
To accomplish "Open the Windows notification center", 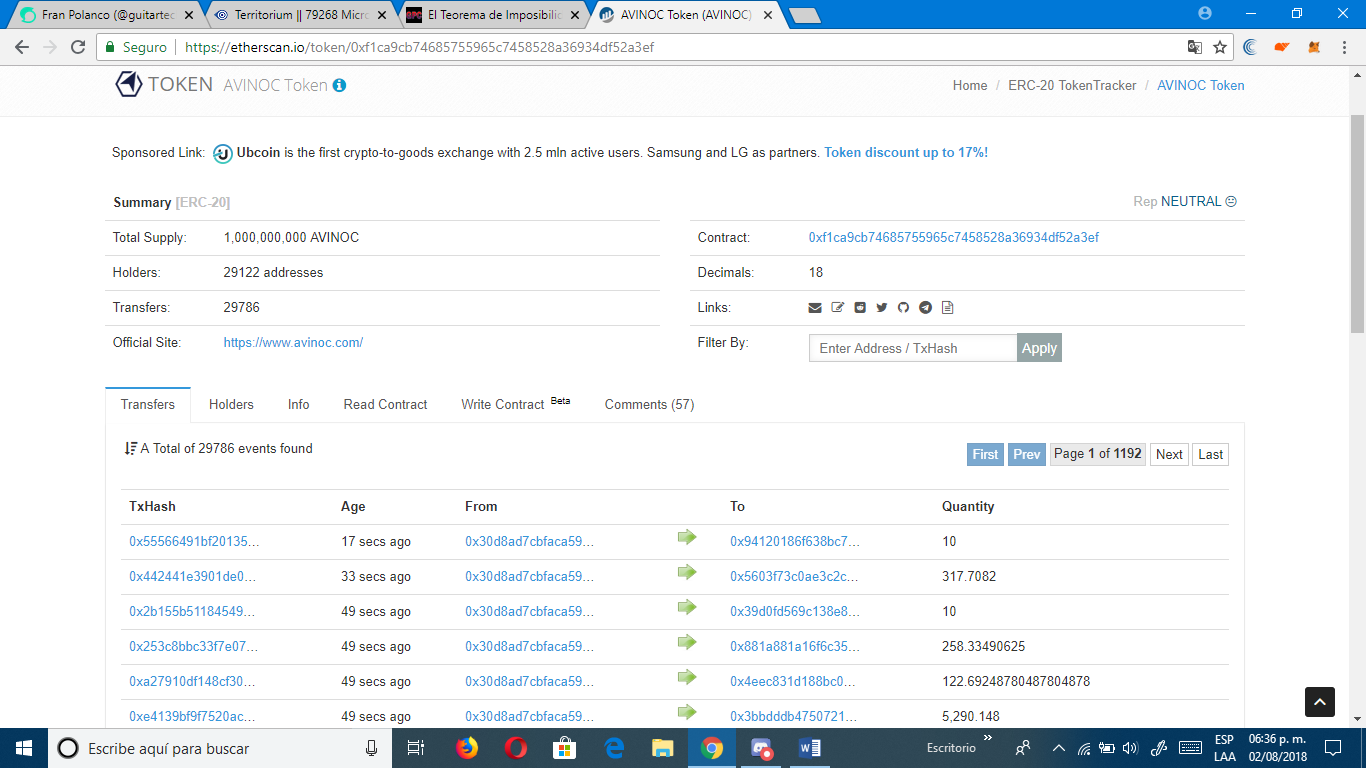I will pyautogui.click(x=1333, y=748).
